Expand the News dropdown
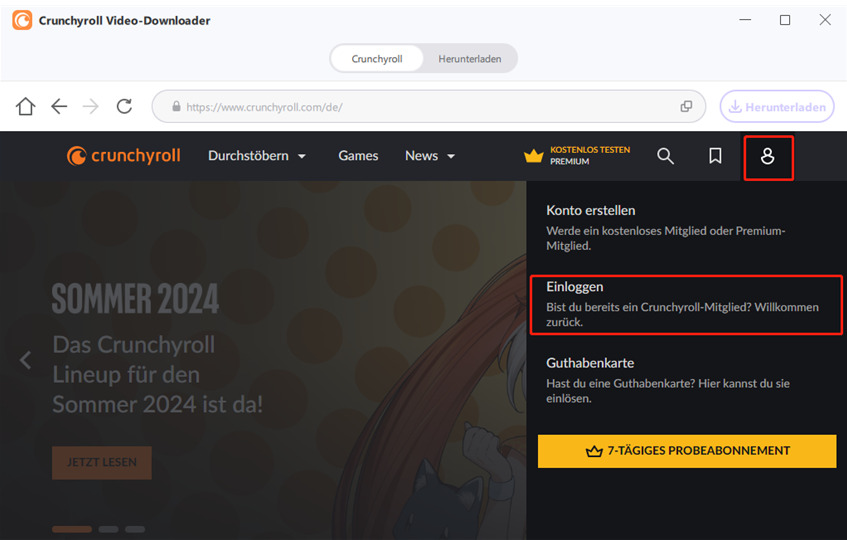Screen dimensions: 847x540 pyautogui.click(x=430, y=156)
